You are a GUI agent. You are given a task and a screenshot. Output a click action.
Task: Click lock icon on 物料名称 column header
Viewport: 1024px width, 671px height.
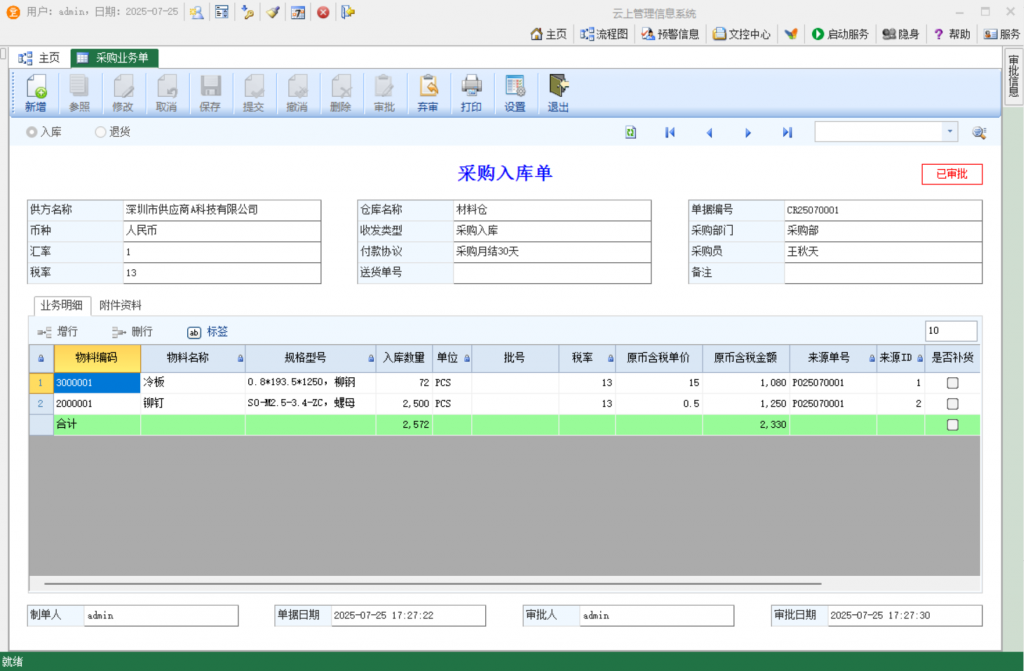(x=240, y=358)
